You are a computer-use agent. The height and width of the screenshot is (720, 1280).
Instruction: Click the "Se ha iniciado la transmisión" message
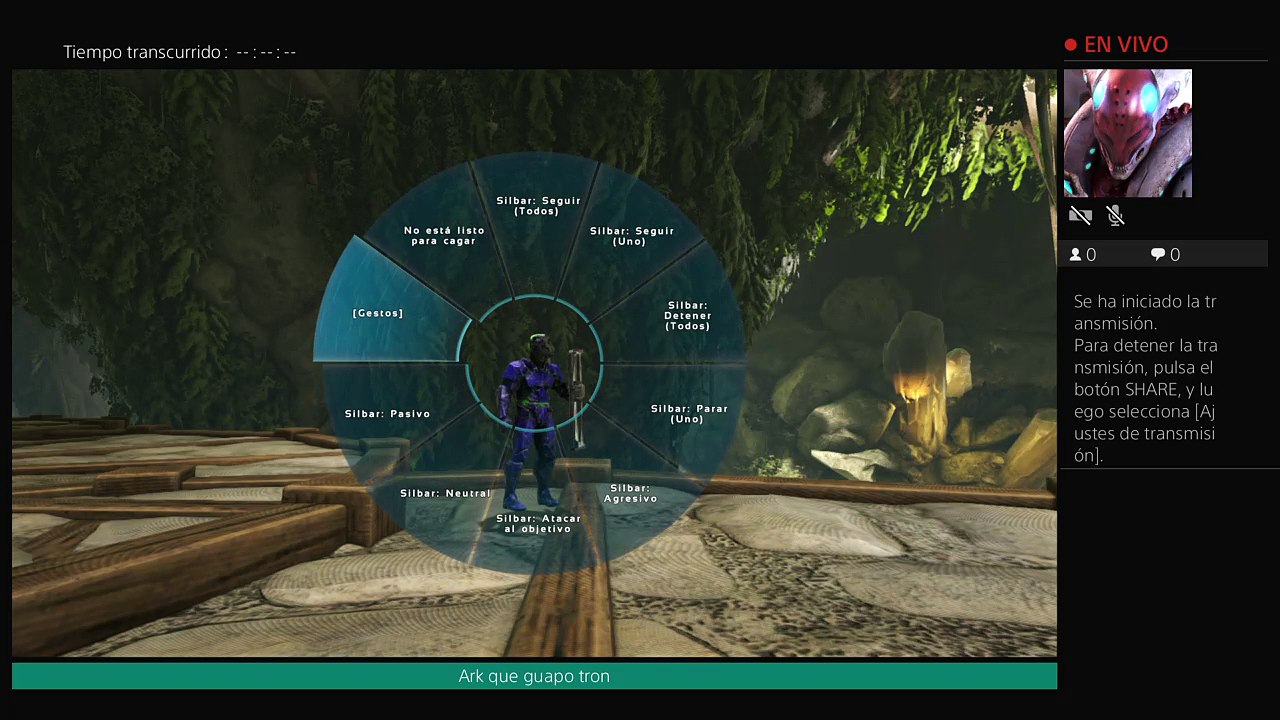click(x=1145, y=312)
